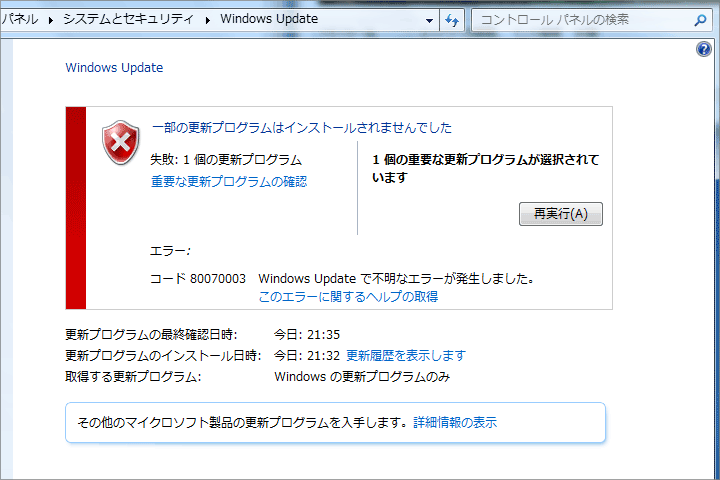Viewport: 720px width, 480px height.
Task: Expand the arrow before システムとセキュリティ breadcrumb
Action: click(51, 20)
